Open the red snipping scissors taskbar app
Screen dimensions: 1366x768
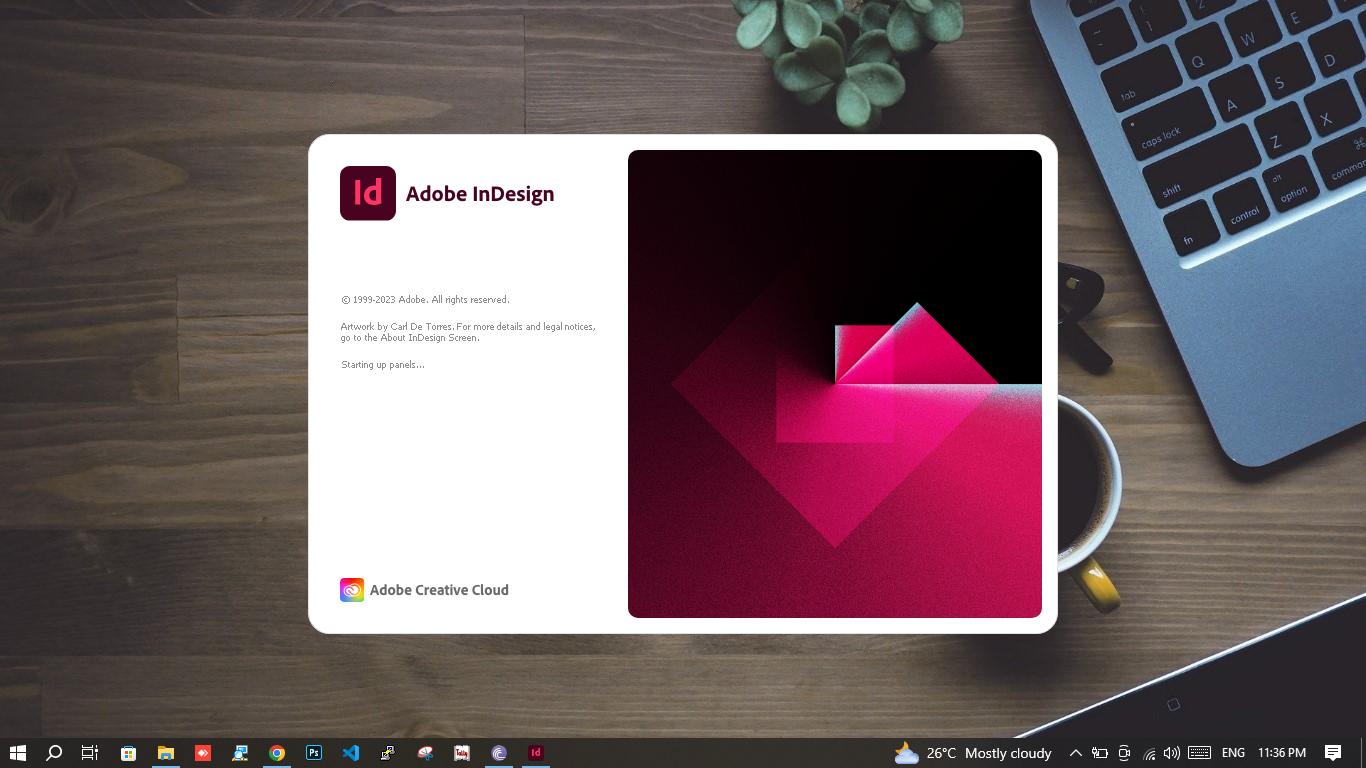[425, 753]
